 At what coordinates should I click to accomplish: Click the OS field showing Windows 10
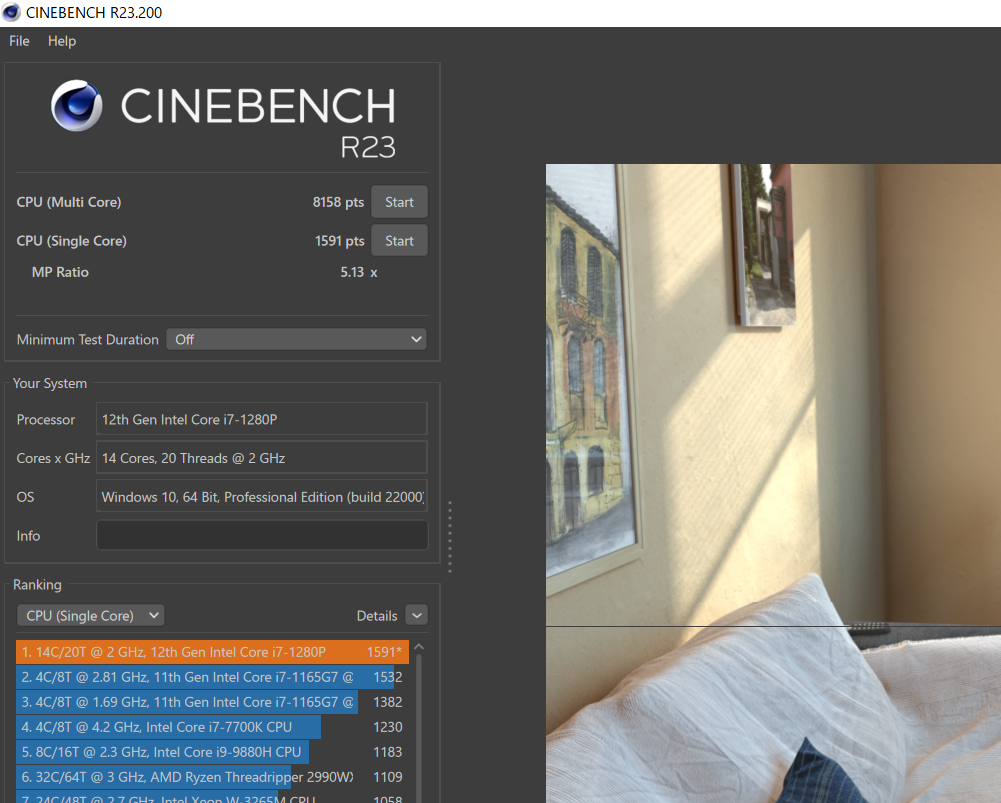(x=262, y=497)
